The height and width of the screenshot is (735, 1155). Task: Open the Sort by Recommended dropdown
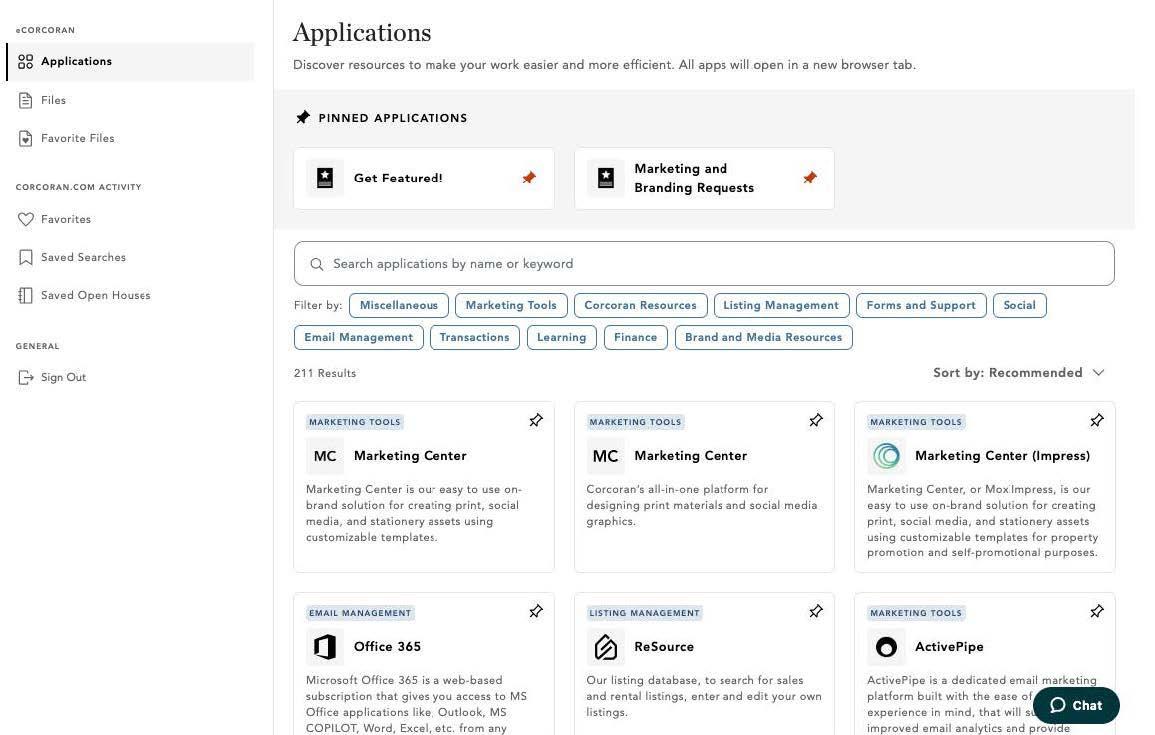pyautogui.click(x=1018, y=373)
